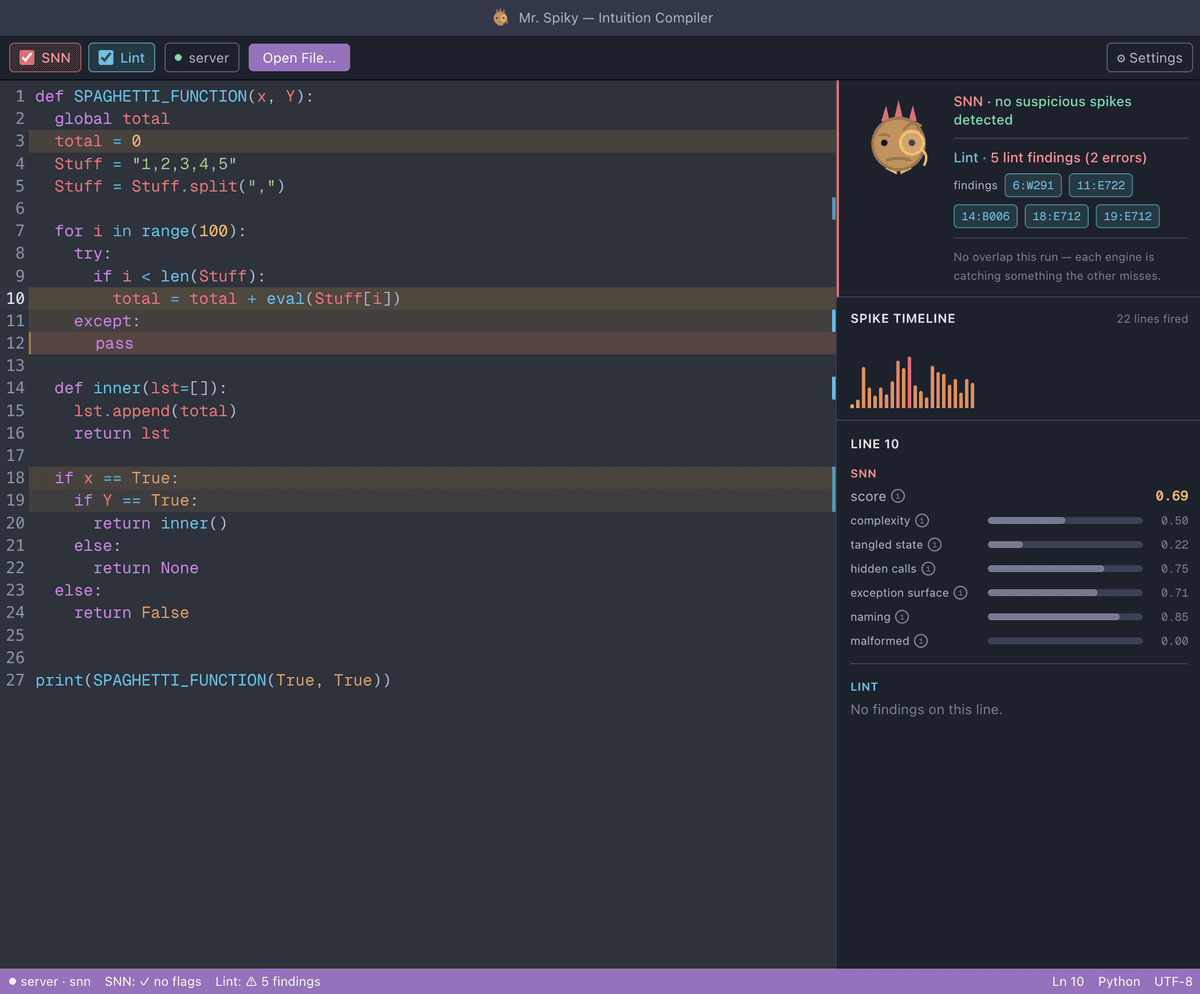Click the hidden calls score bar
Screen dimensions: 1200x994
(1065, 569)
